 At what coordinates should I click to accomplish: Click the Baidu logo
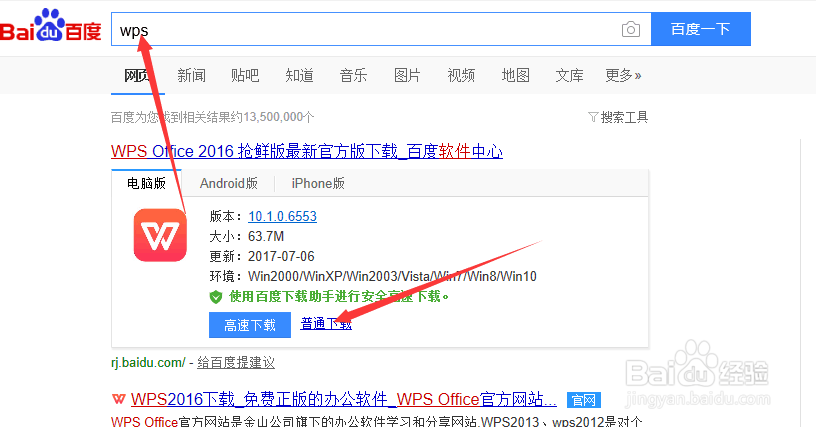(50, 26)
